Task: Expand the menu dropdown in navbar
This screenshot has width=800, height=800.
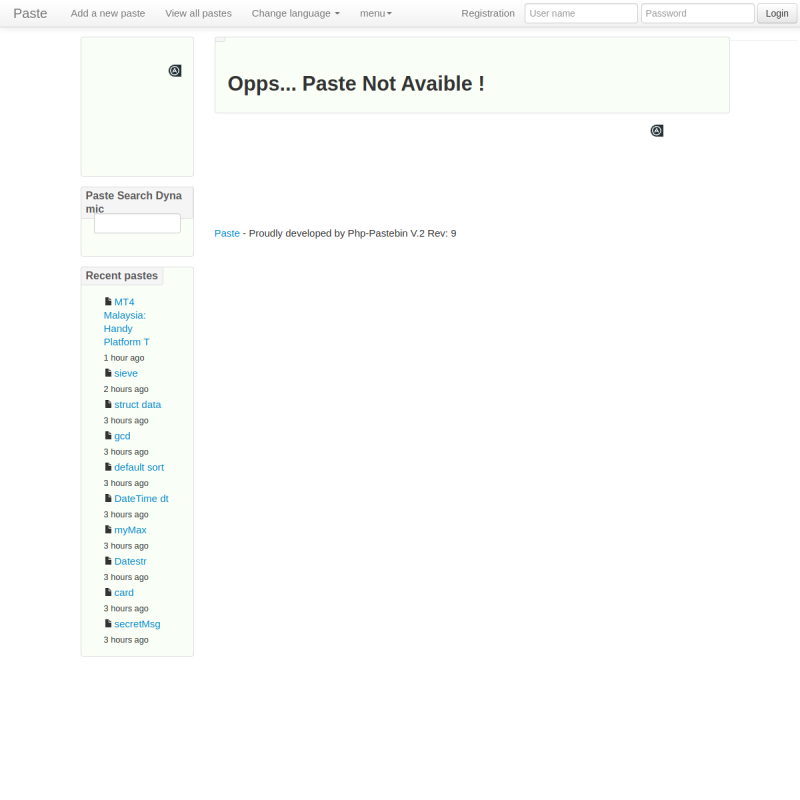Action: (x=376, y=13)
